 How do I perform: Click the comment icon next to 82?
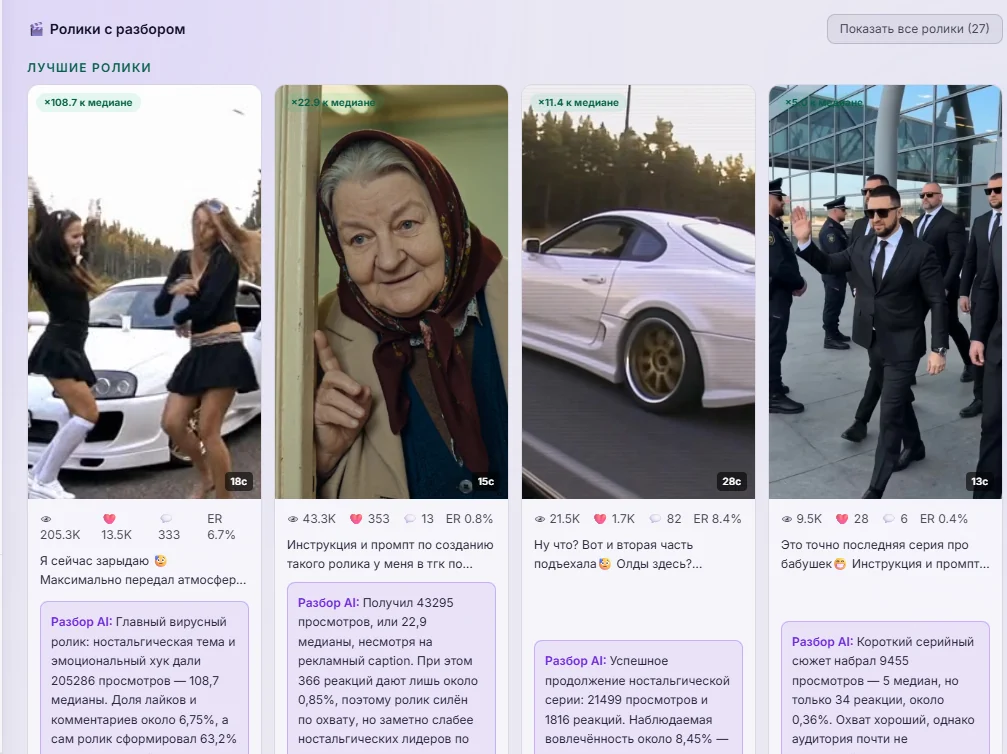(655, 519)
